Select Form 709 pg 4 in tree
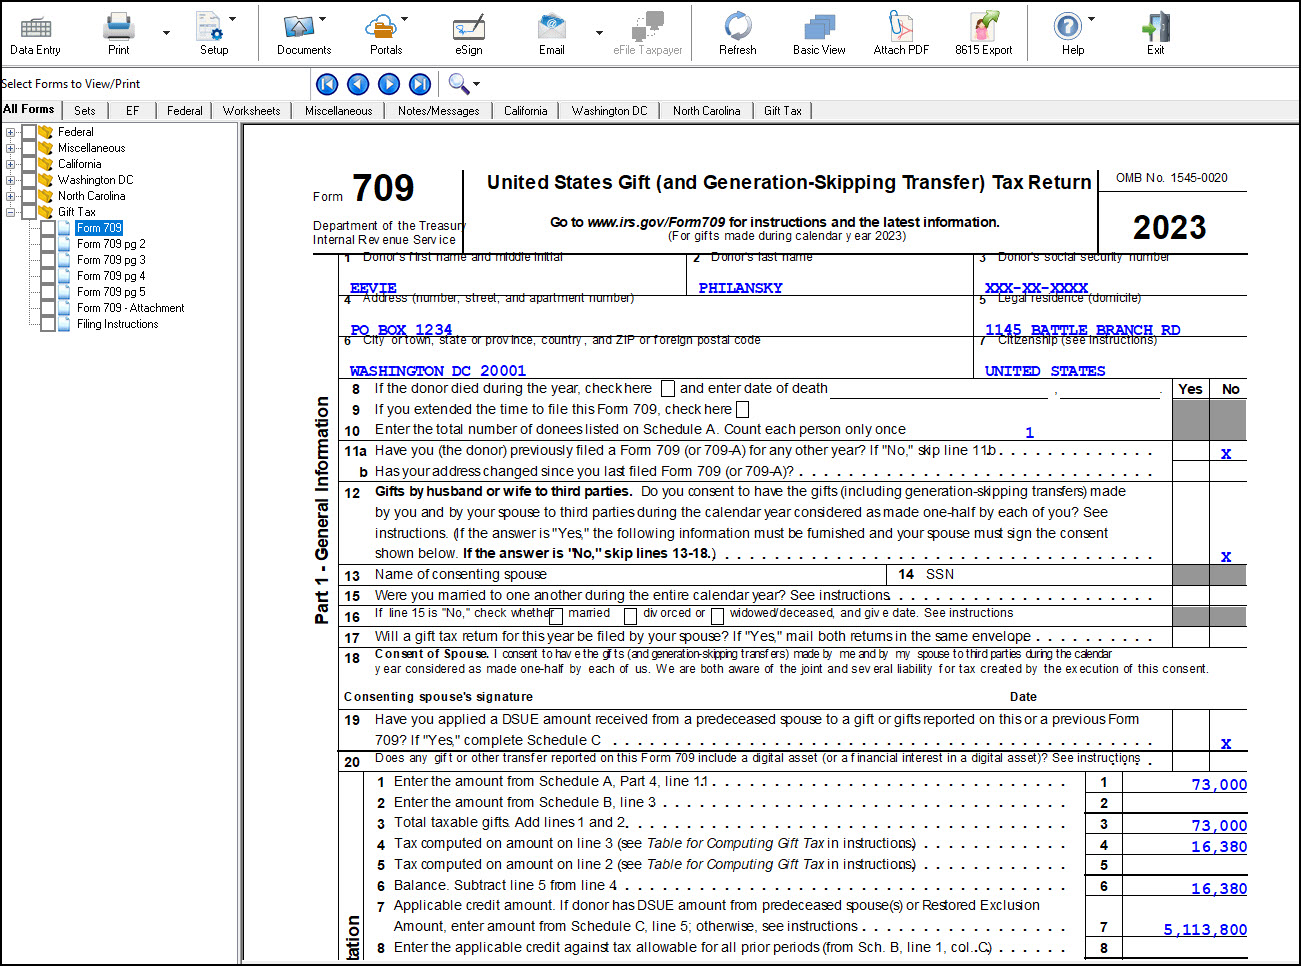Image resolution: width=1301 pixels, height=966 pixels. 111,276
